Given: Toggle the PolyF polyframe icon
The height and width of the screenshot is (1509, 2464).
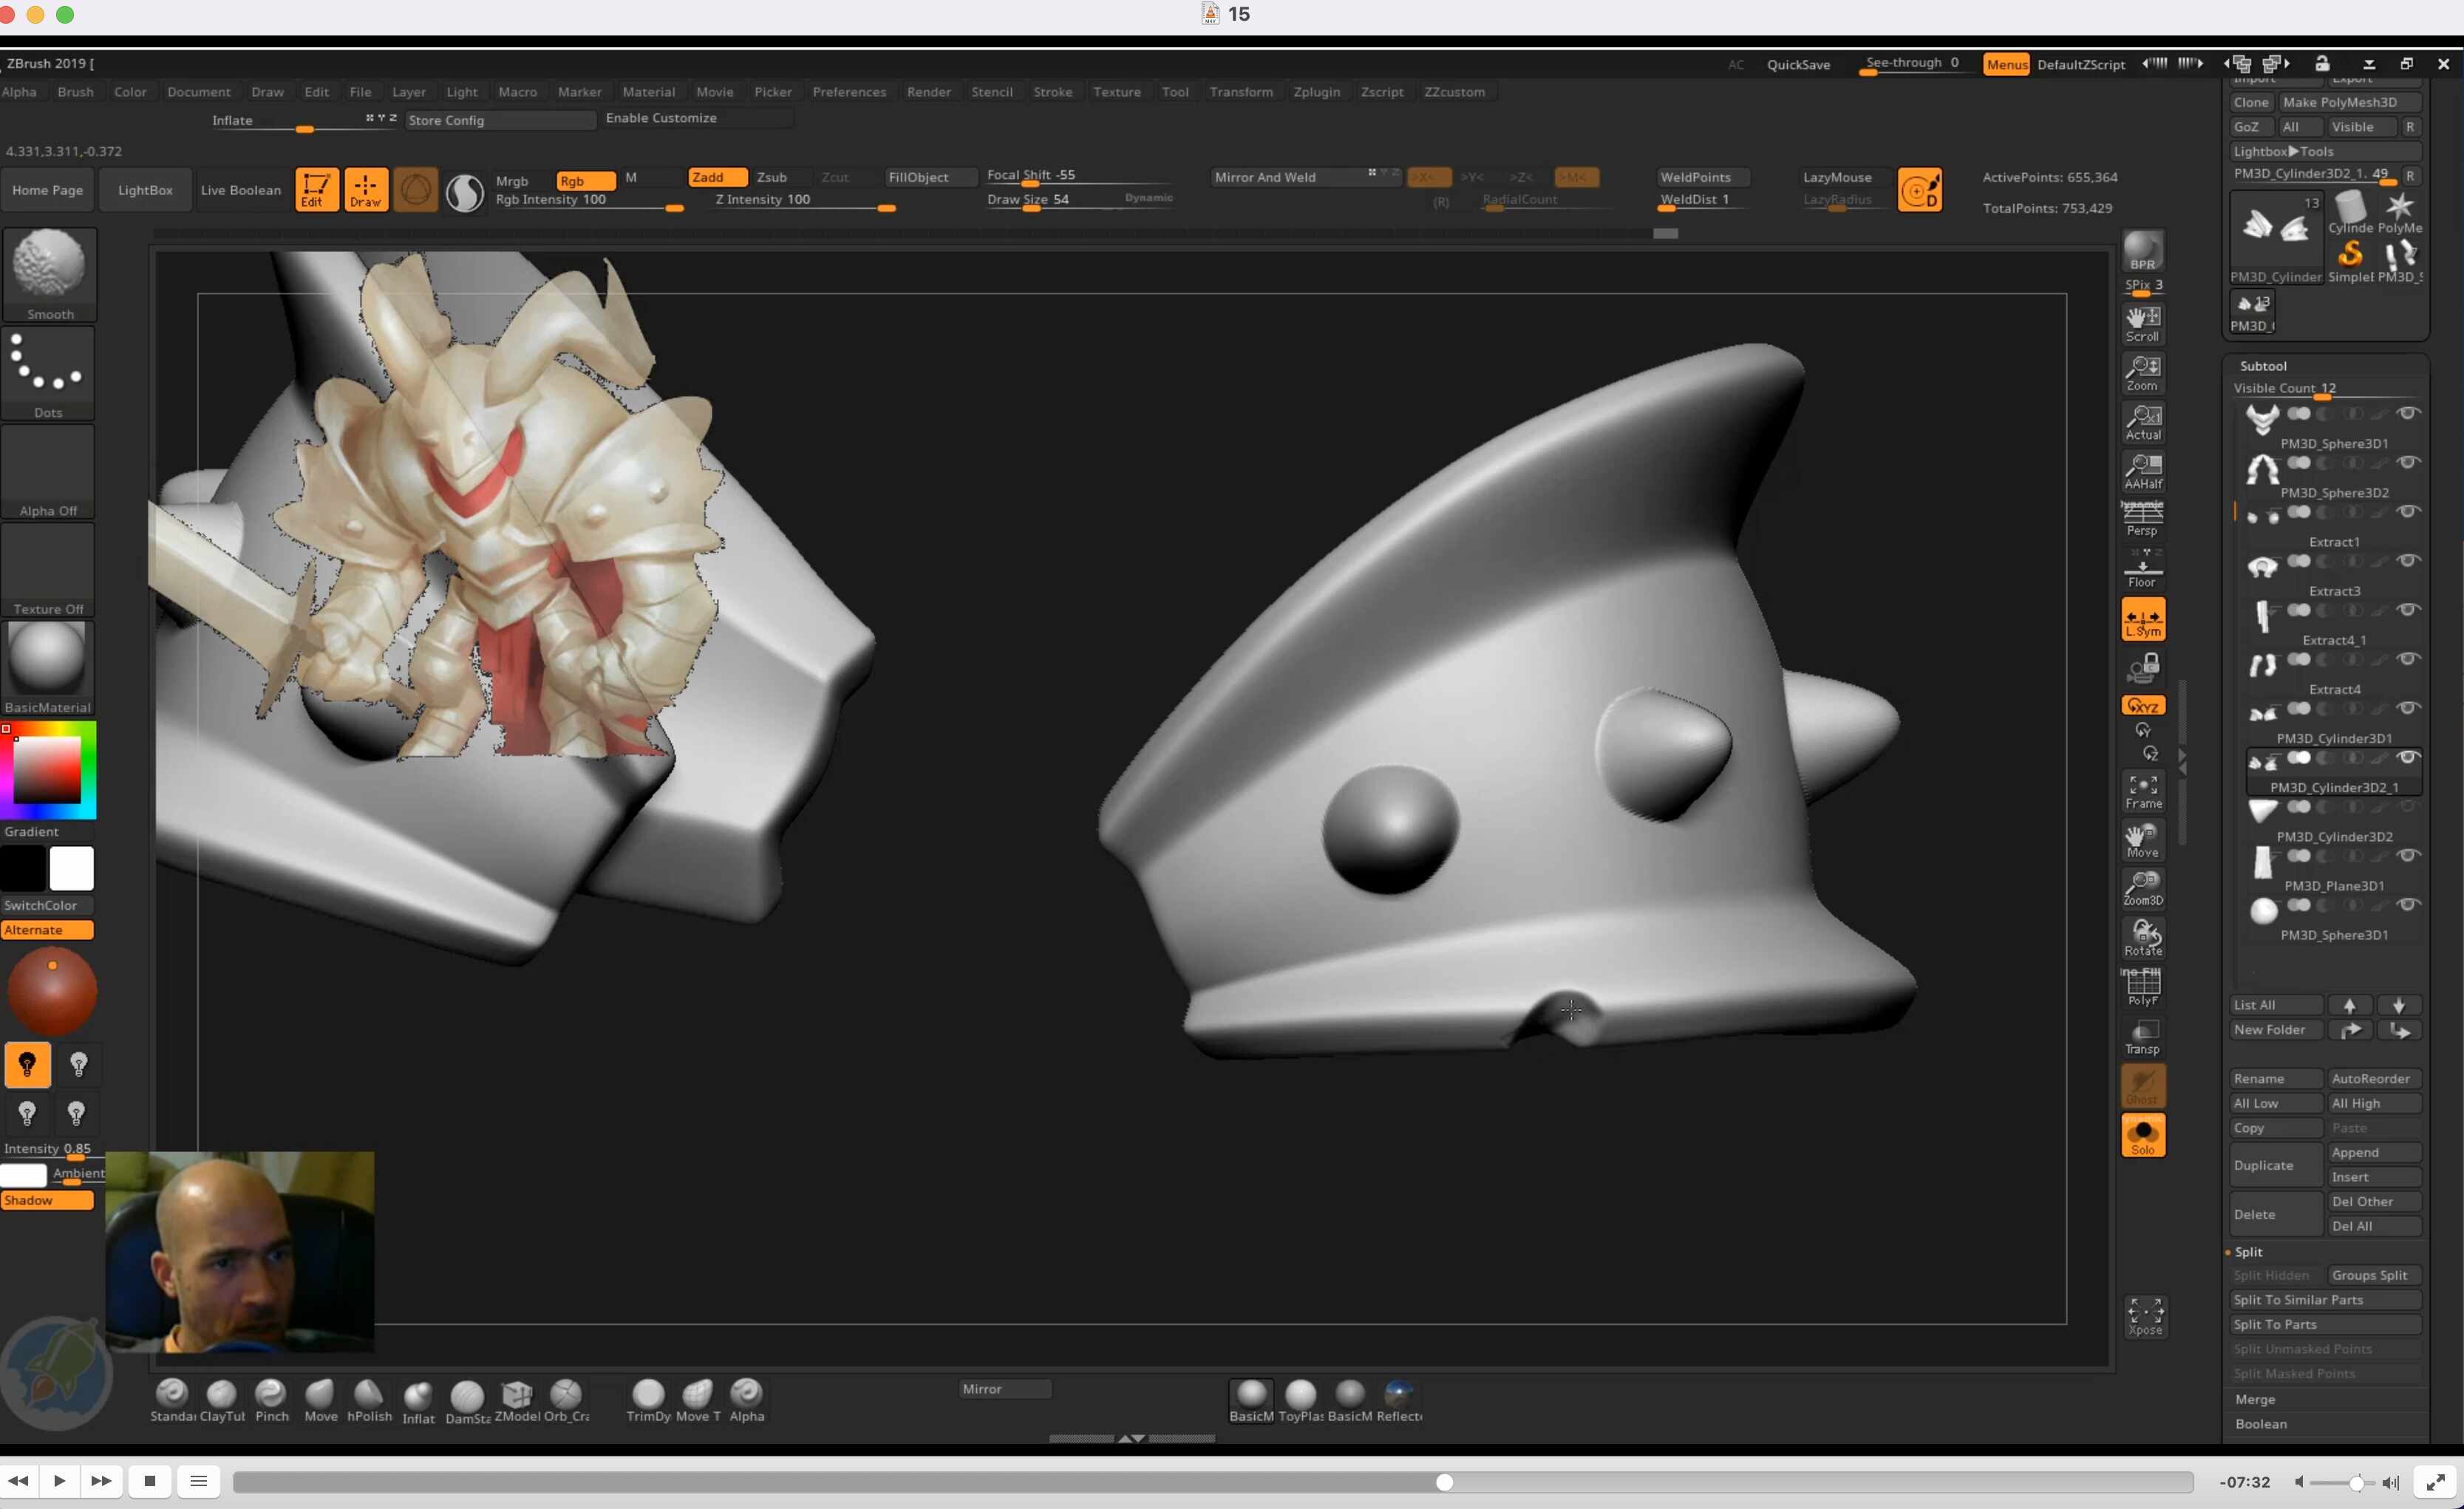Looking at the screenshot, I should tap(2143, 988).
